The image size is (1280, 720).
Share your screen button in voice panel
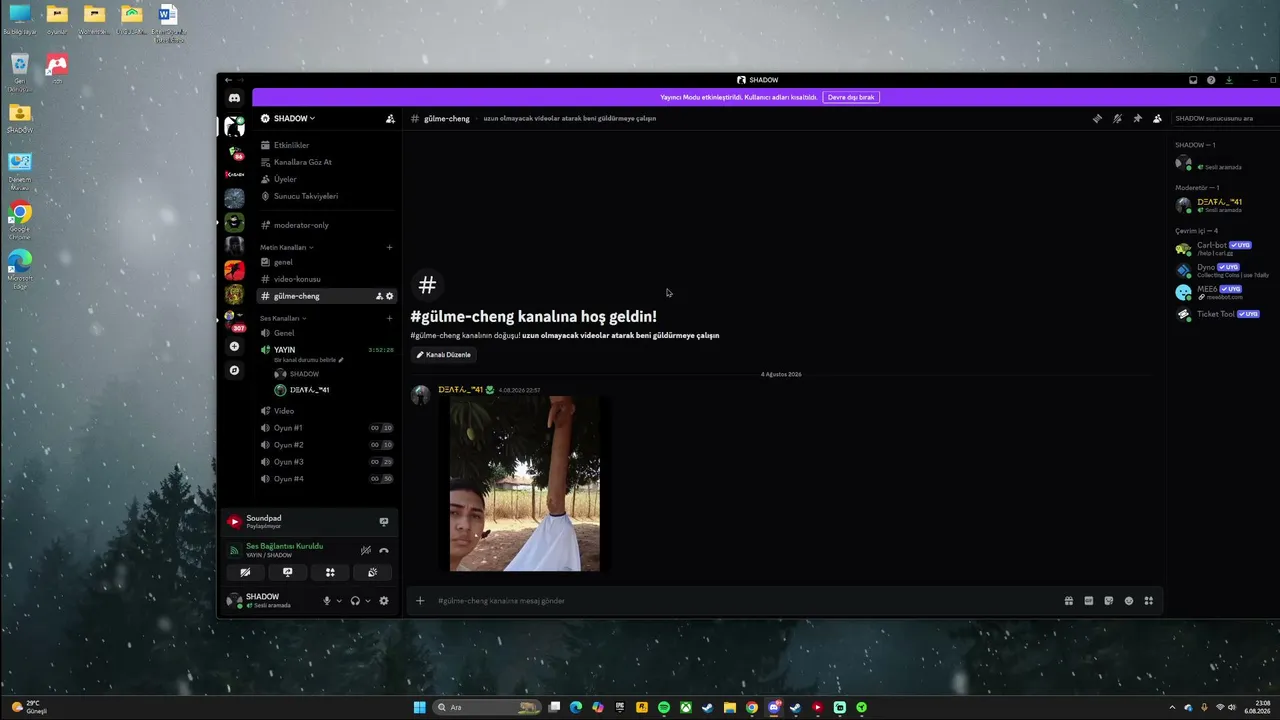tap(288, 572)
